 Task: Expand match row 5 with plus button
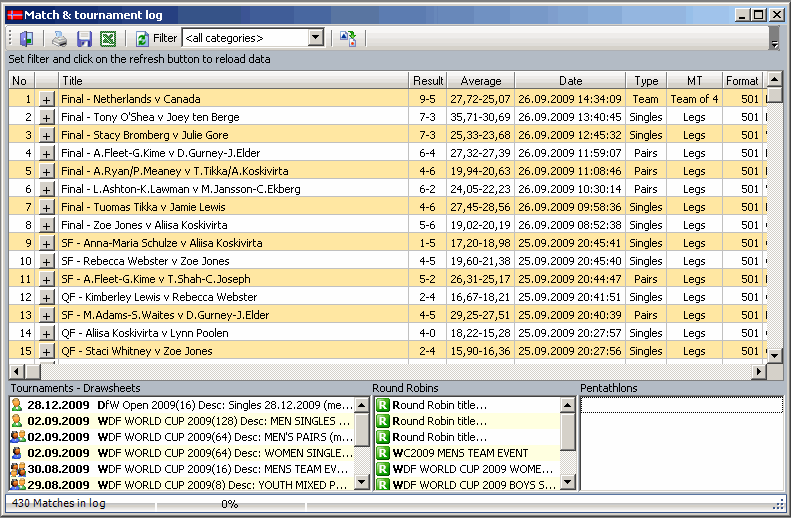(46, 171)
